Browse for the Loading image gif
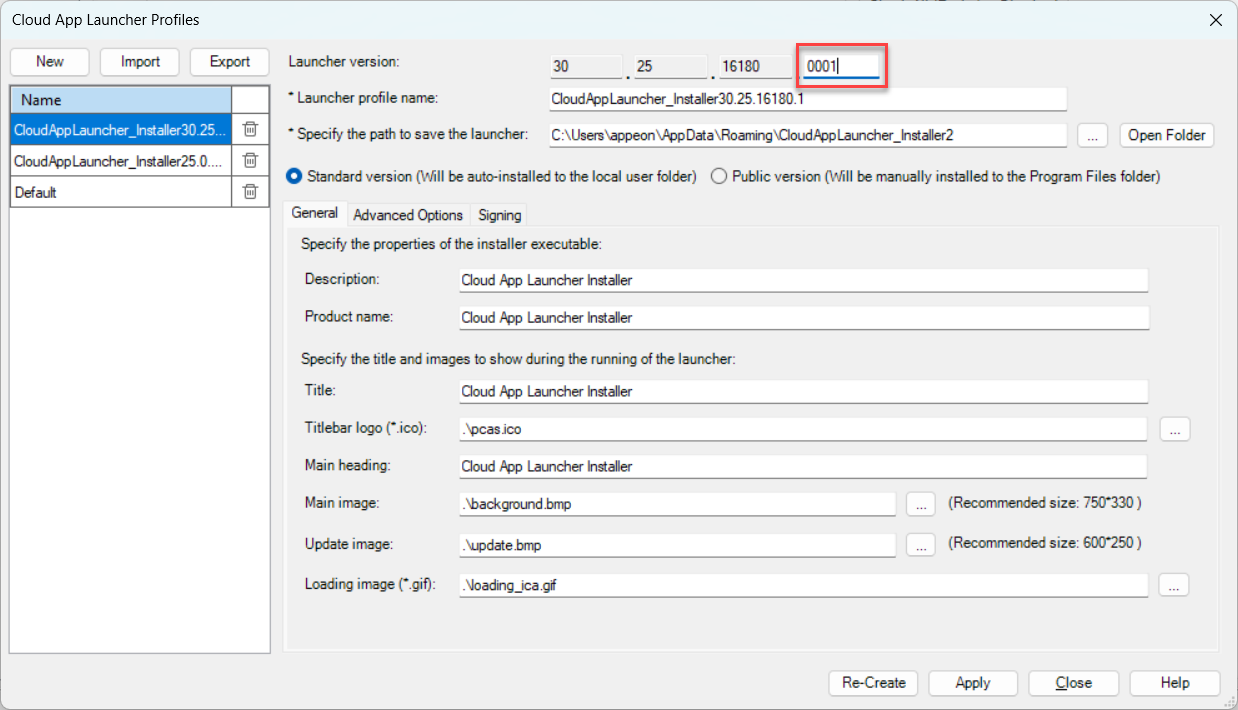1238x710 pixels. click(x=1174, y=586)
